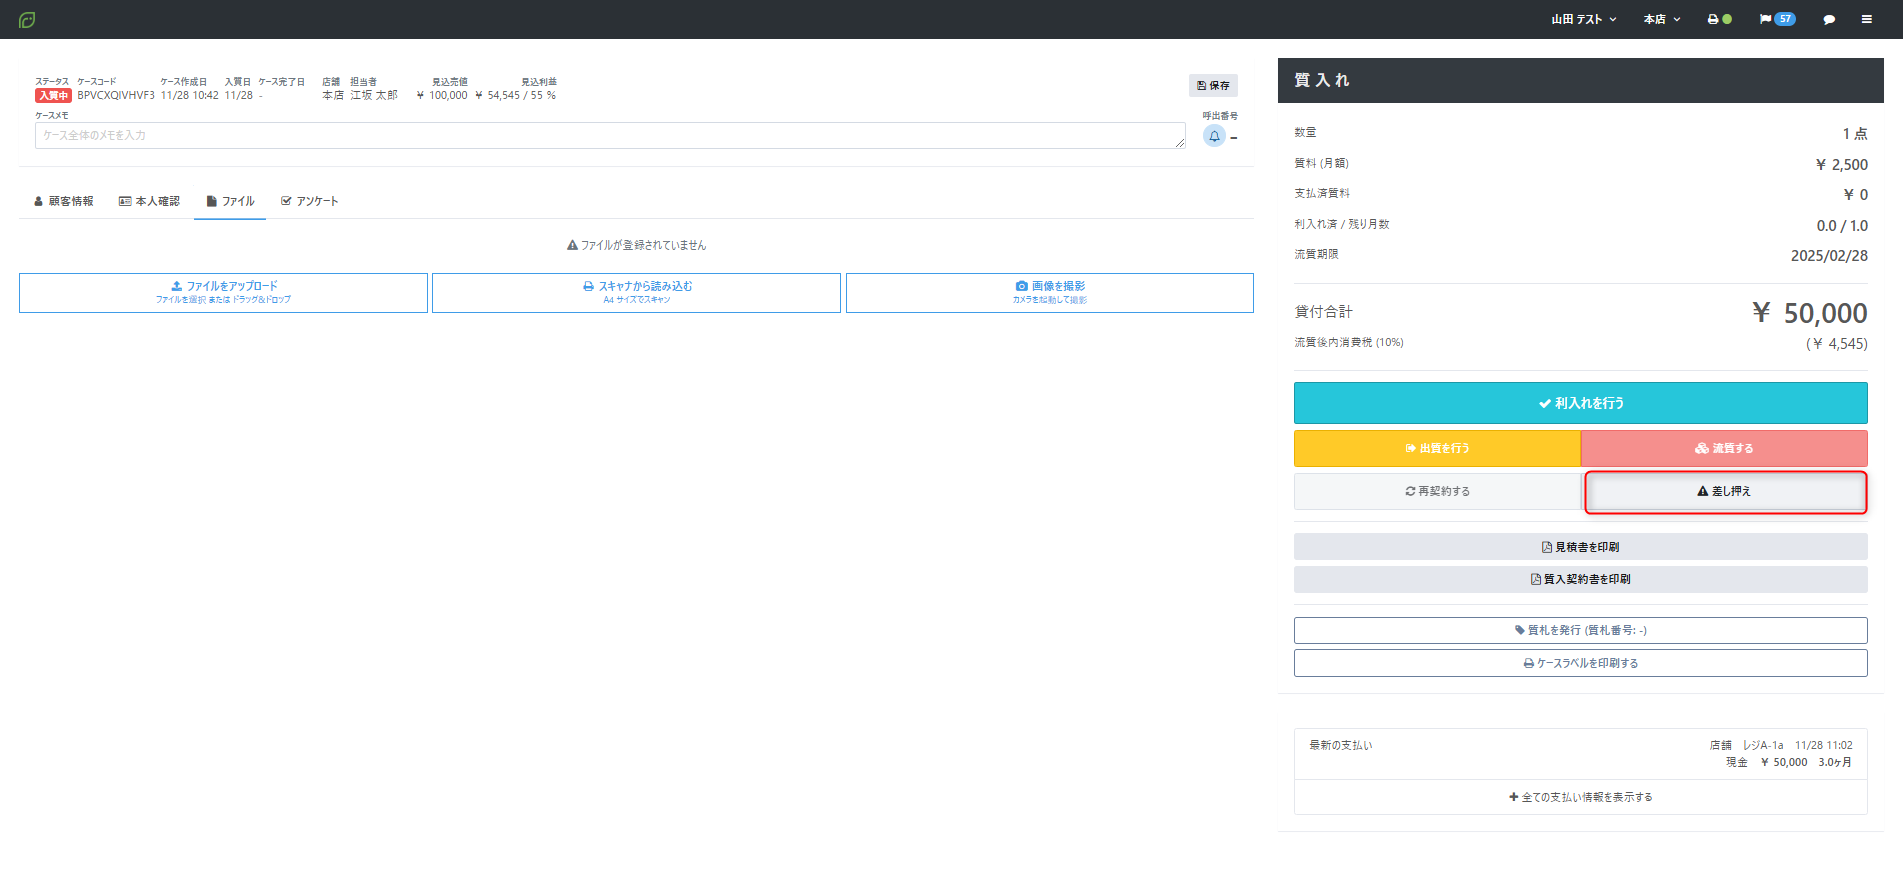1903x875 pixels.
Task: Switch to the 本人確認 tab
Action: [149, 201]
